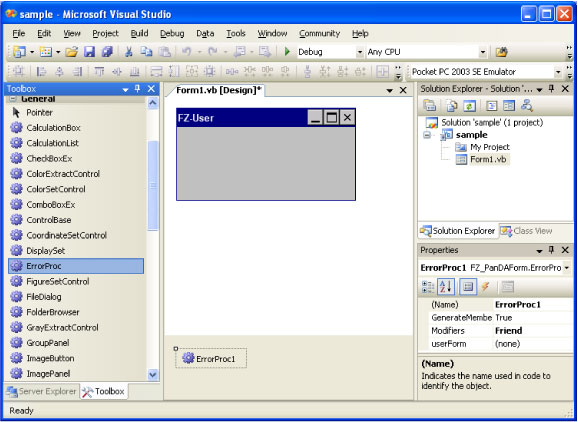578x422 pixels.
Task: Open the Tools menu
Action: (236, 34)
